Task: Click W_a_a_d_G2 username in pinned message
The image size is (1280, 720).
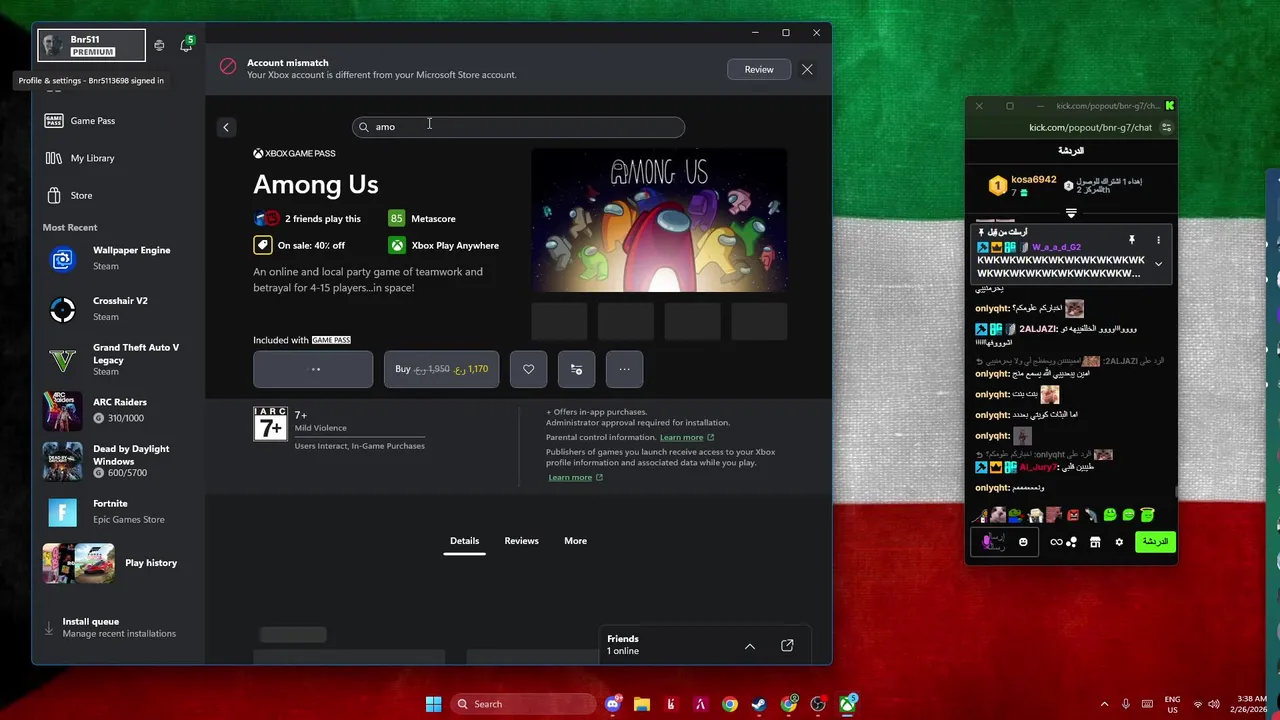Action: pos(1056,247)
